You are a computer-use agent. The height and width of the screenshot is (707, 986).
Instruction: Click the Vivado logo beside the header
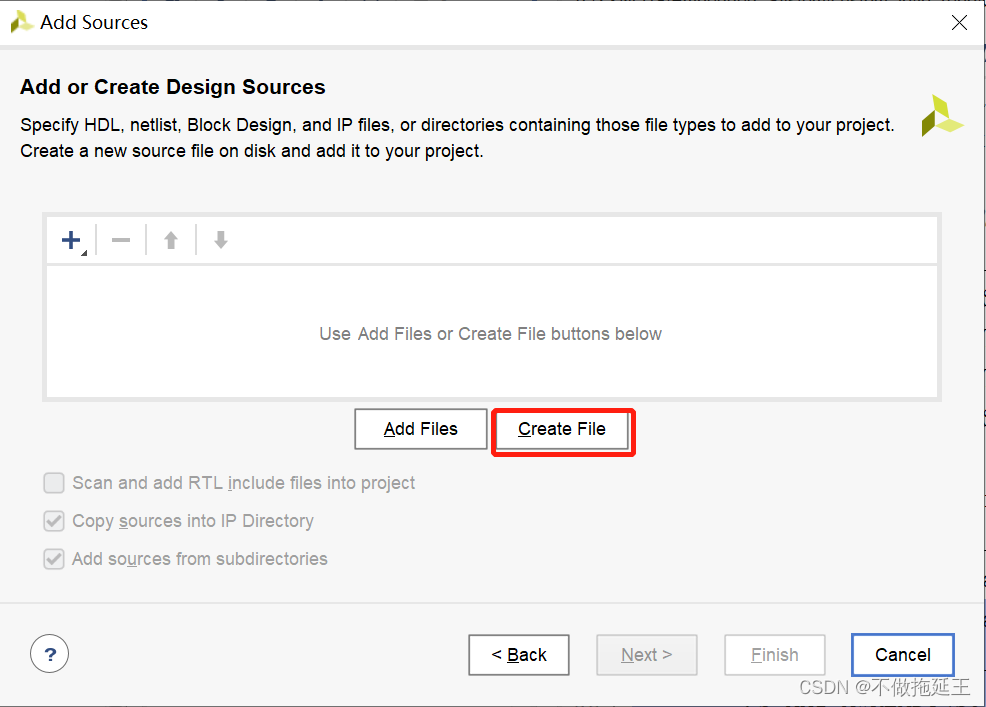[x=941, y=116]
